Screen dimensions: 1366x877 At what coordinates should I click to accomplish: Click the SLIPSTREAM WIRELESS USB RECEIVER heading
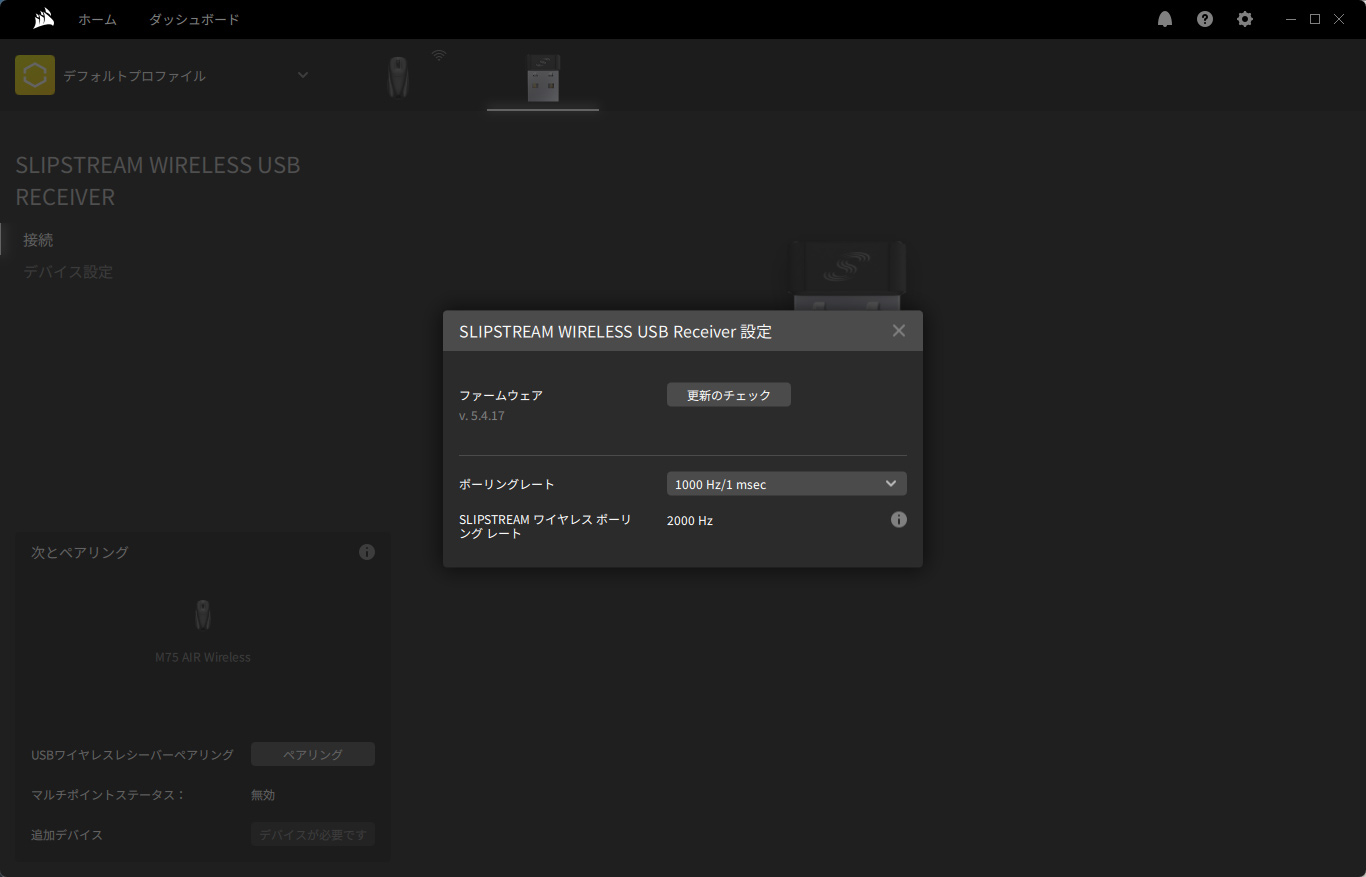[158, 181]
